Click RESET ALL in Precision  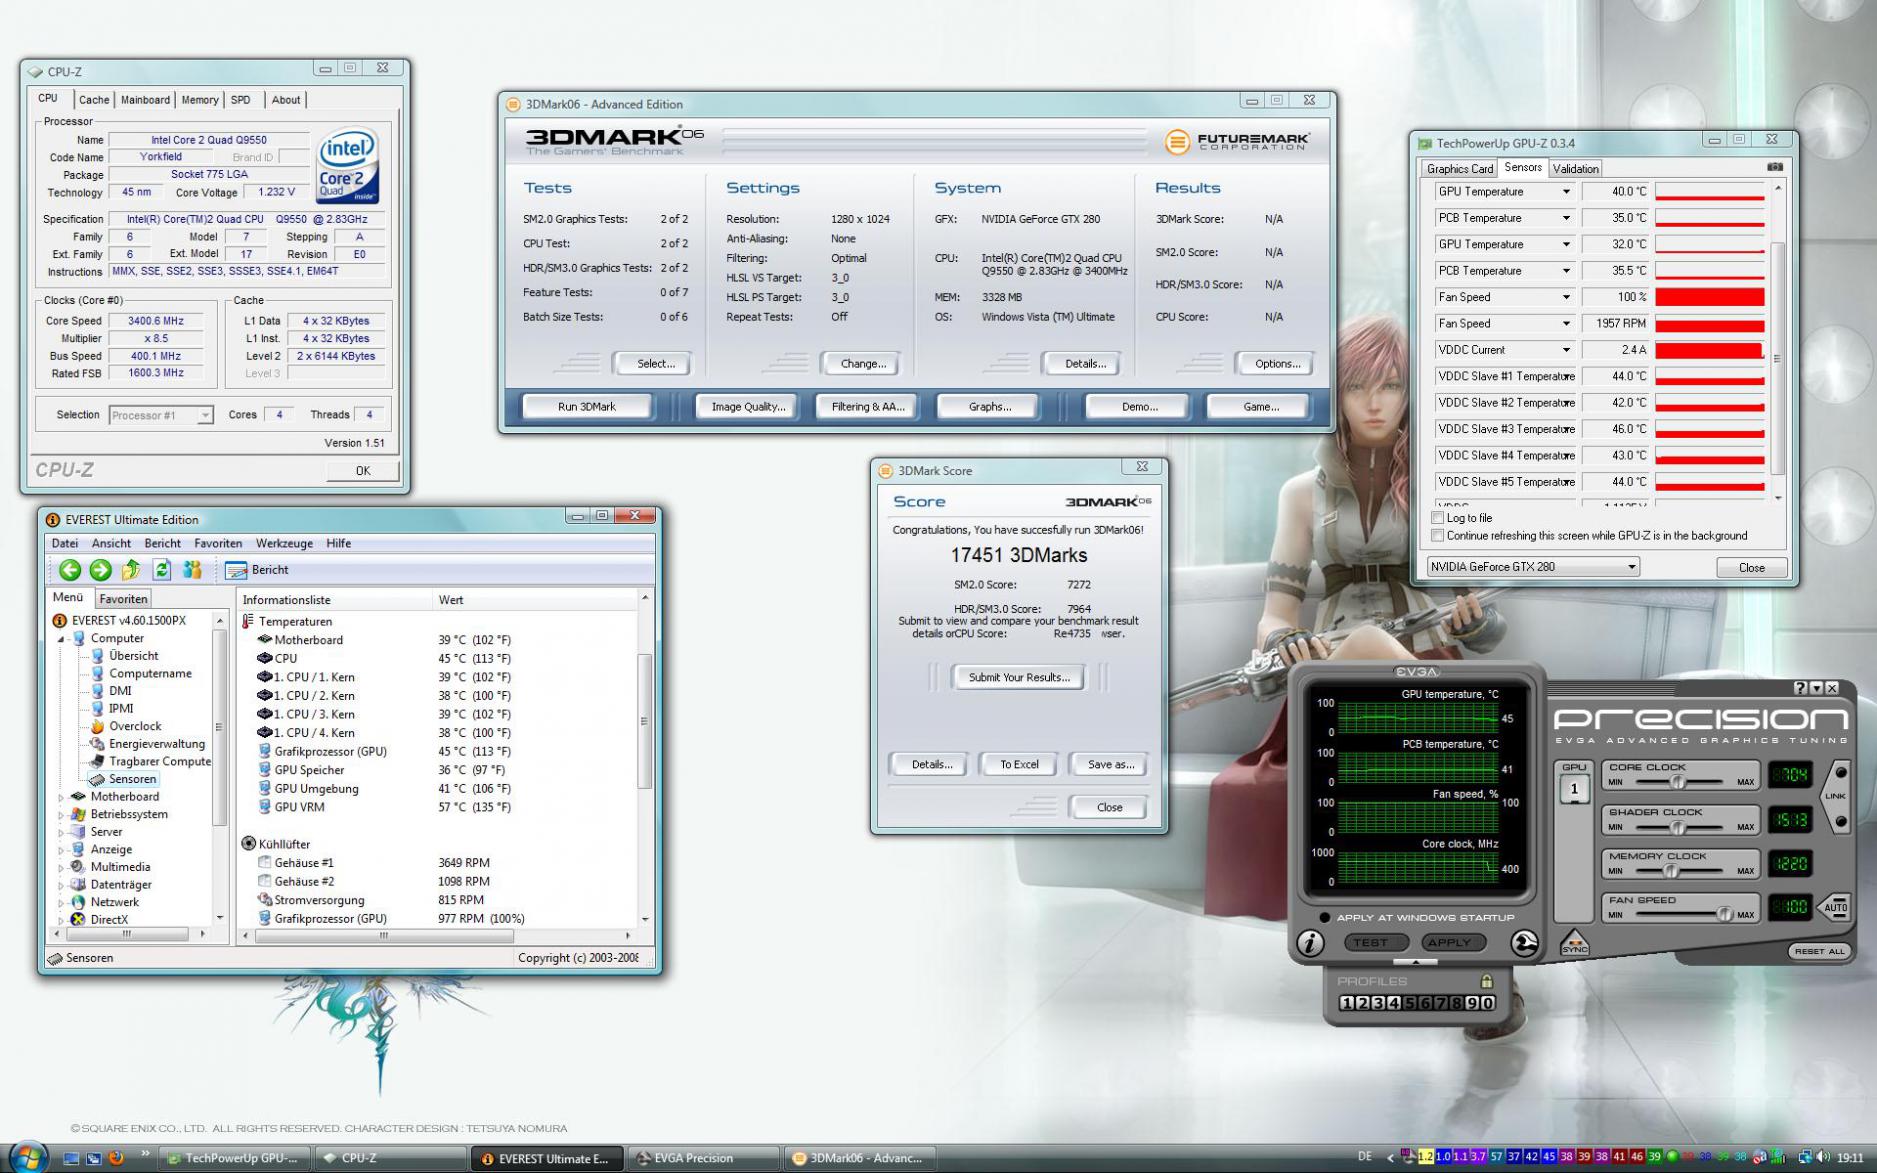(x=1819, y=951)
